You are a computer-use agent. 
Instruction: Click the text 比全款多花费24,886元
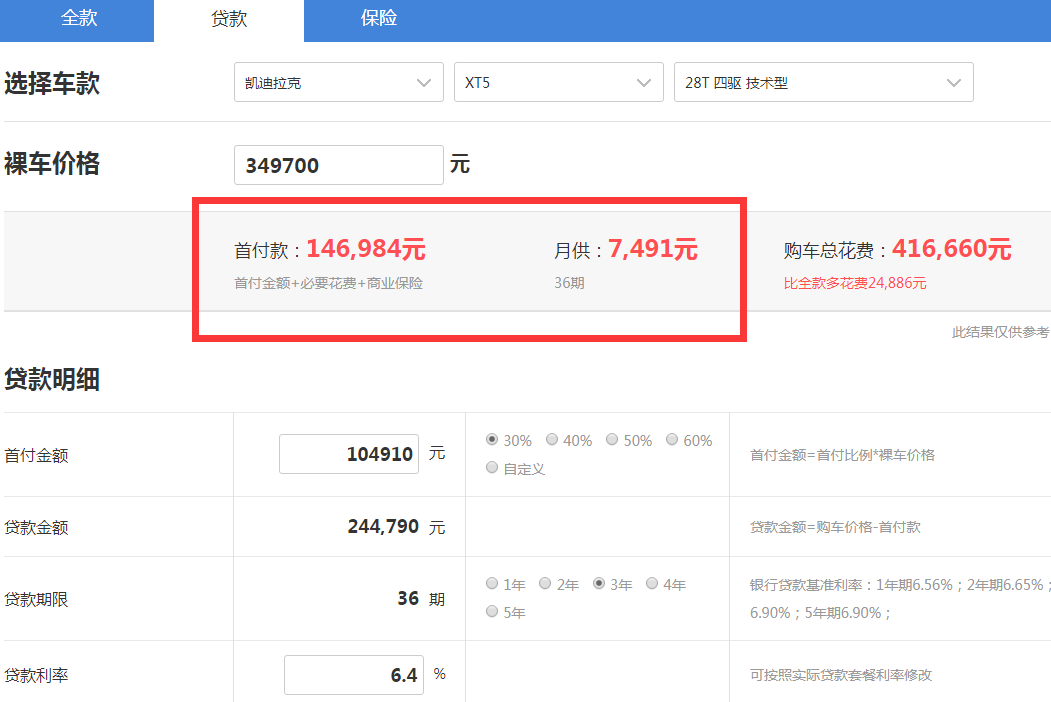855,283
